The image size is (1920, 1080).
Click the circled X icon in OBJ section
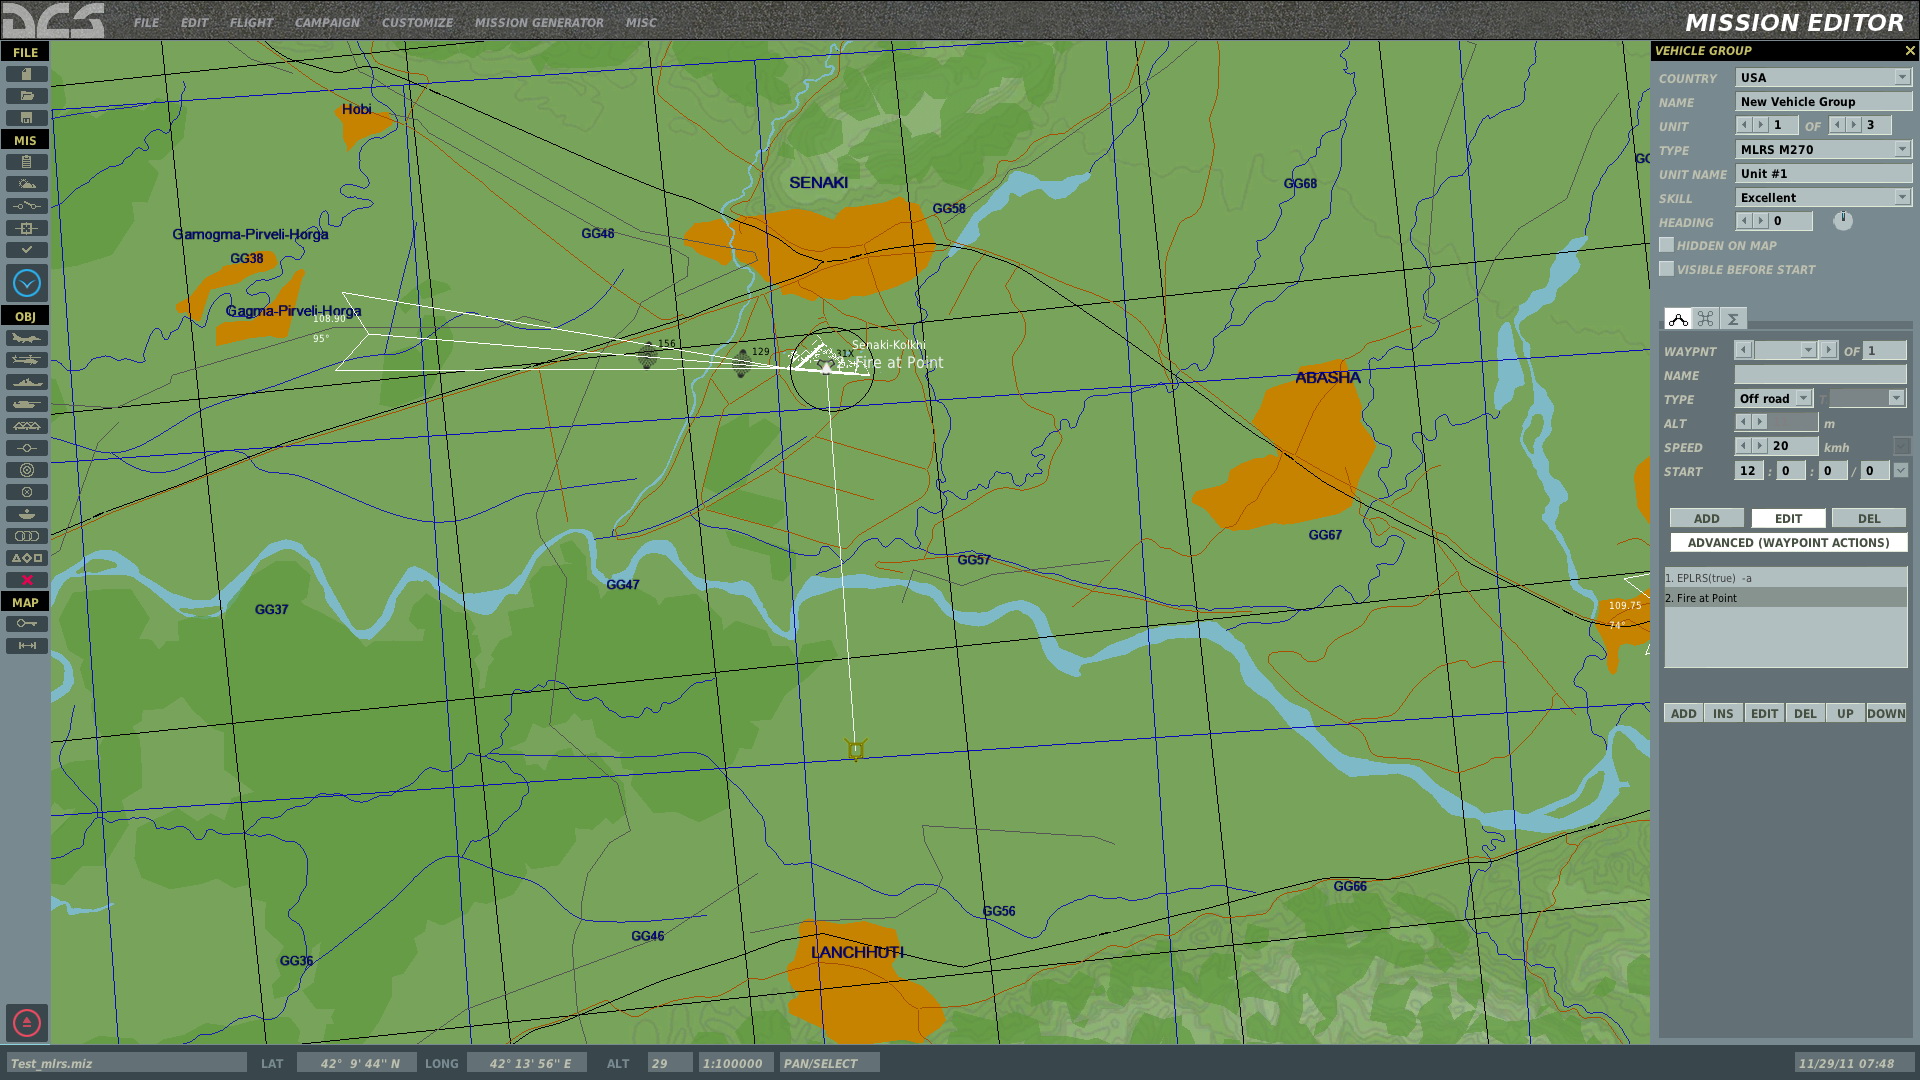pos(27,492)
